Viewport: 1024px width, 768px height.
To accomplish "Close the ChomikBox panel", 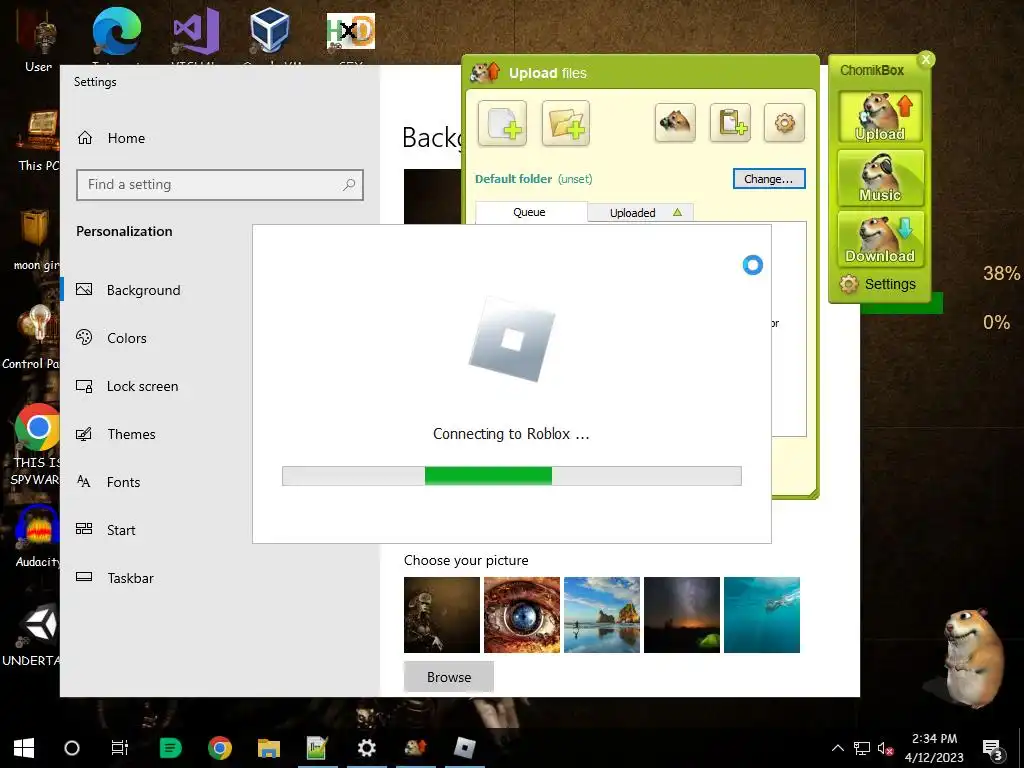I will coord(925,59).
